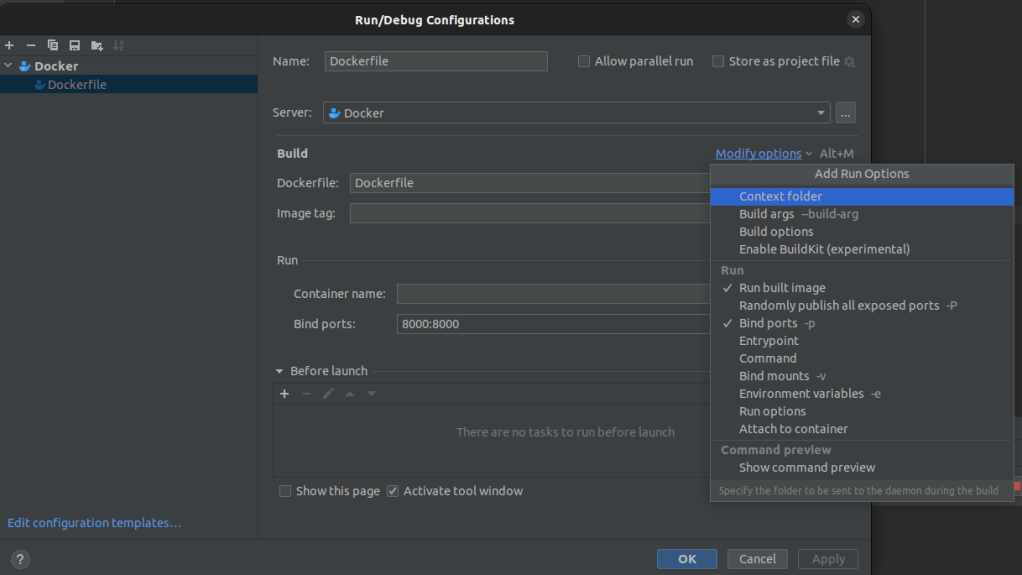Enable the Allow parallel run checkbox
The width and height of the screenshot is (1022, 575).
[x=584, y=61]
